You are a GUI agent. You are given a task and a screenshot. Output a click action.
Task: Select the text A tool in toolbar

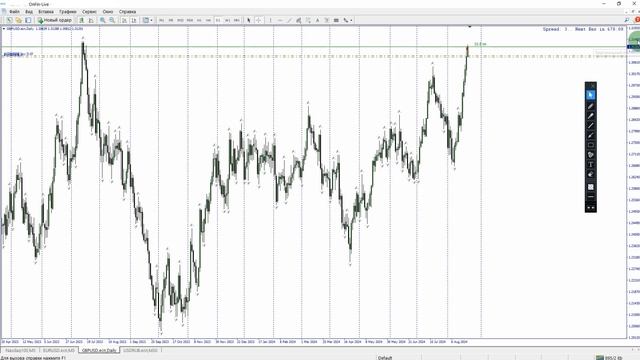[318, 20]
